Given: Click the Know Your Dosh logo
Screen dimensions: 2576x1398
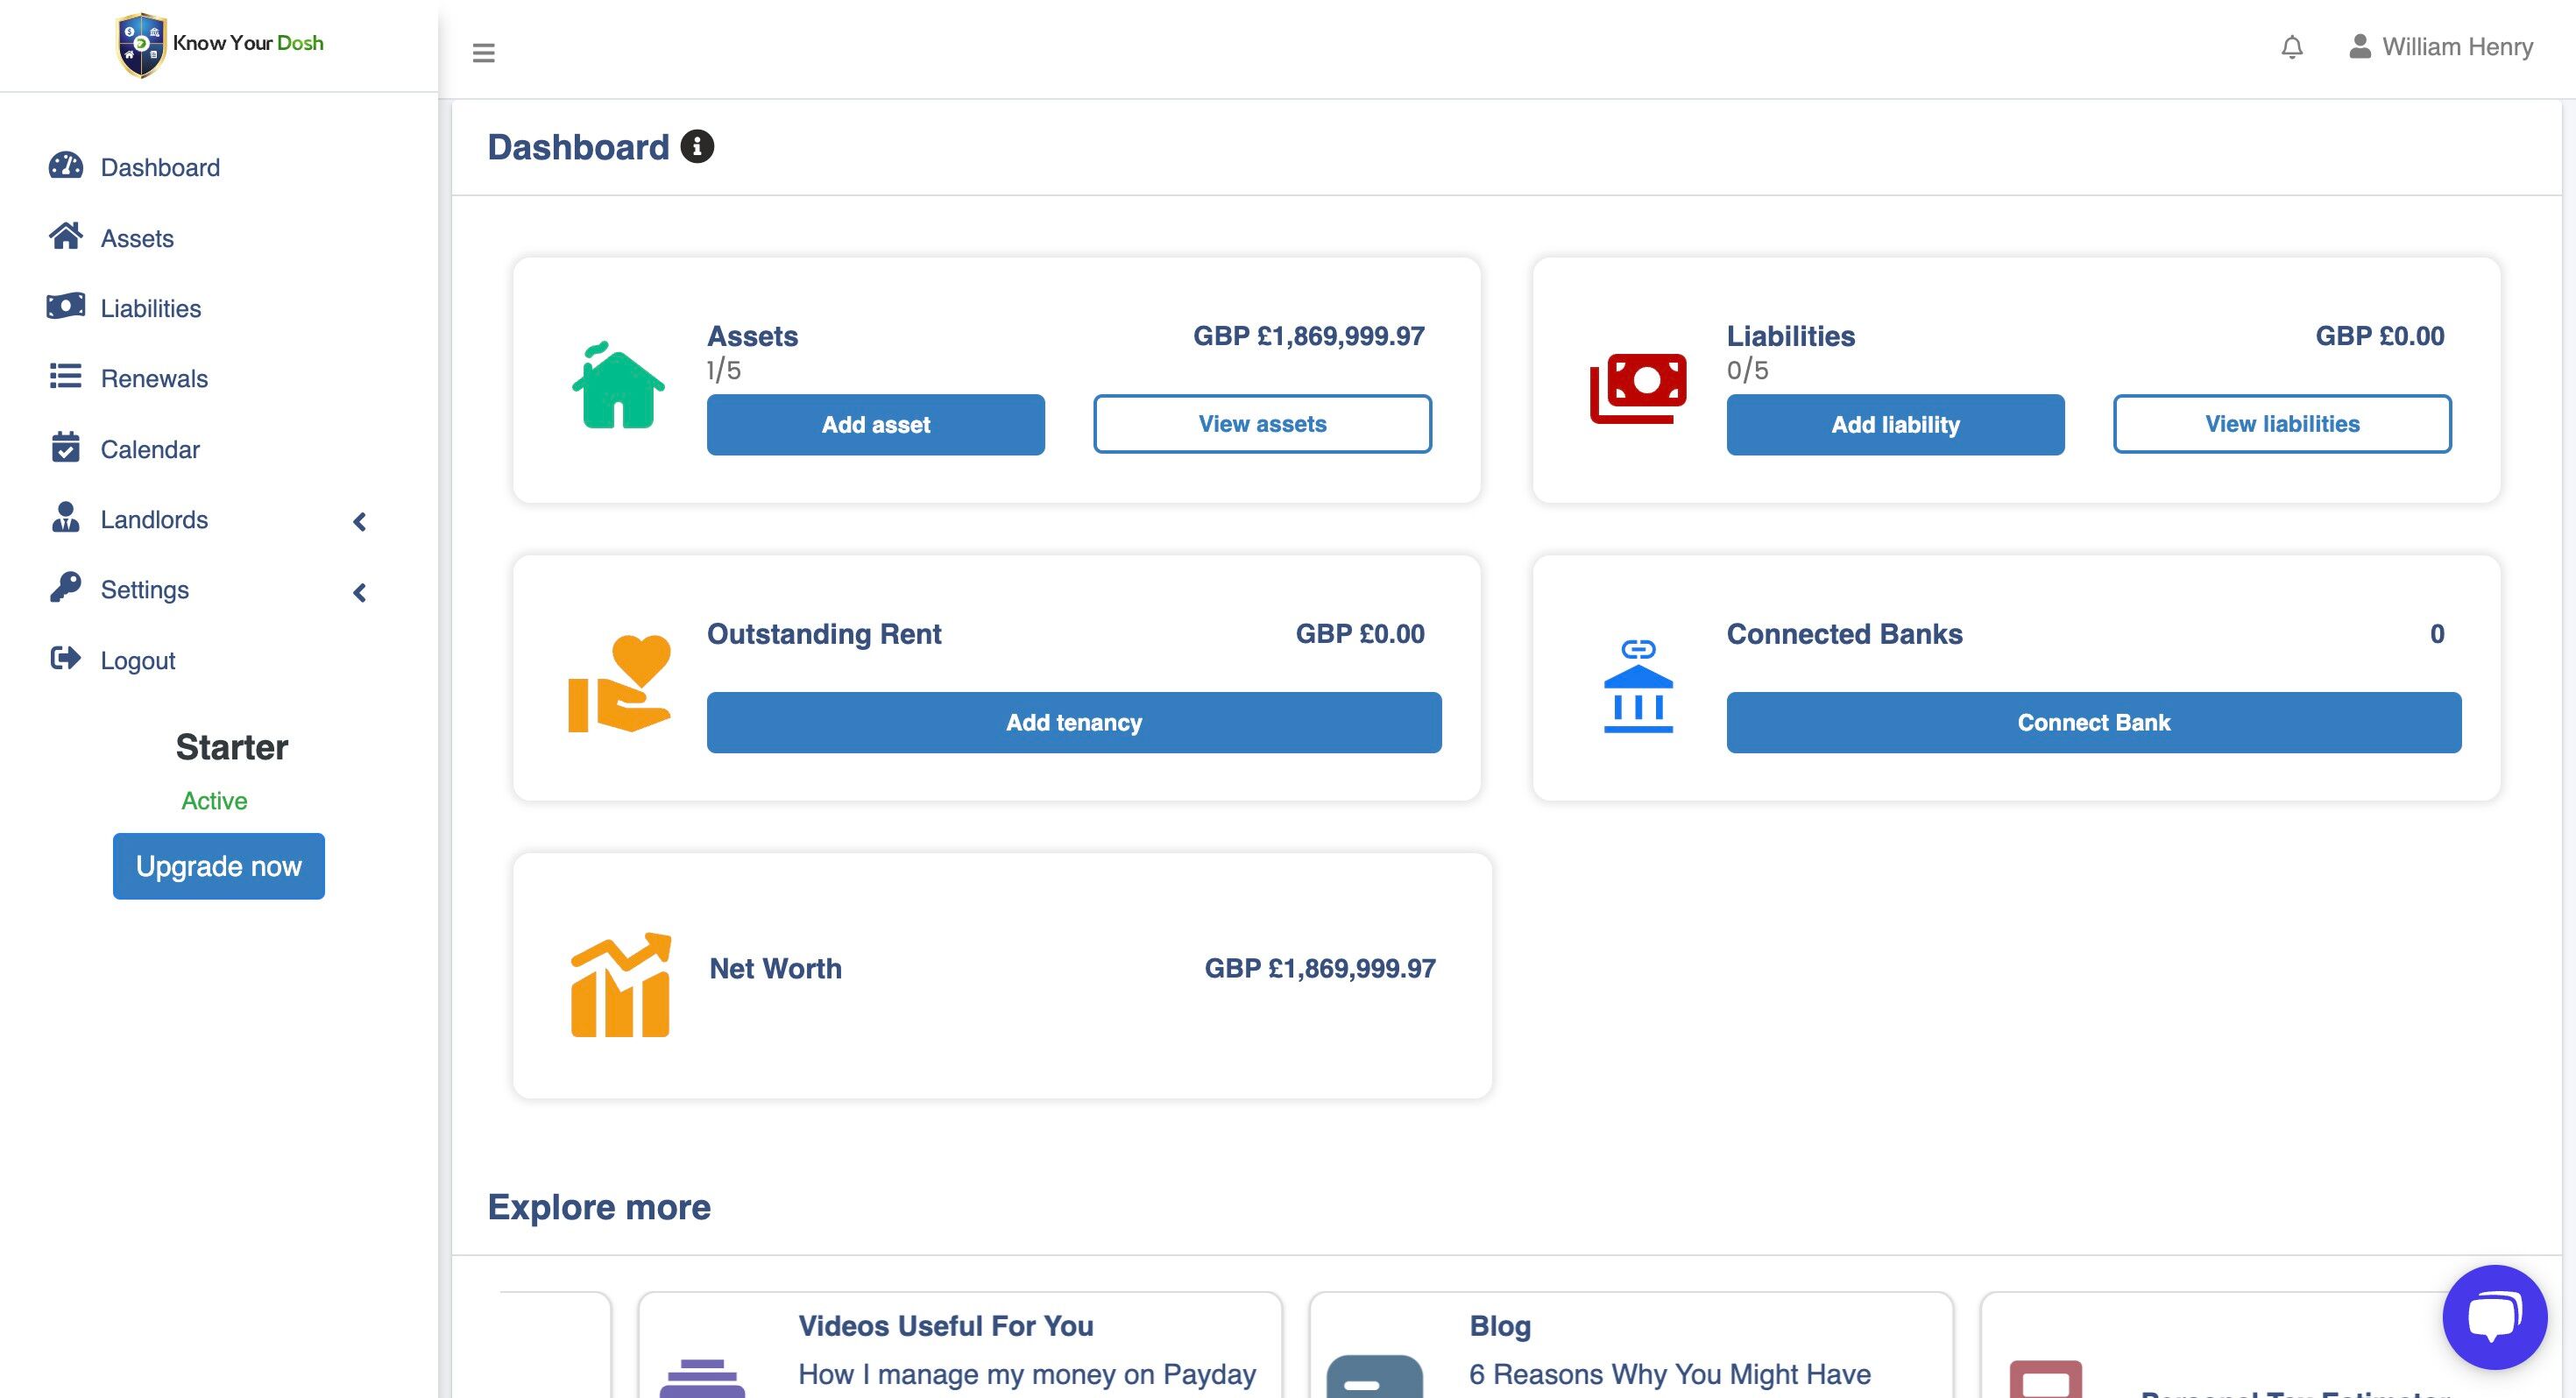Looking at the screenshot, I should coord(220,44).
